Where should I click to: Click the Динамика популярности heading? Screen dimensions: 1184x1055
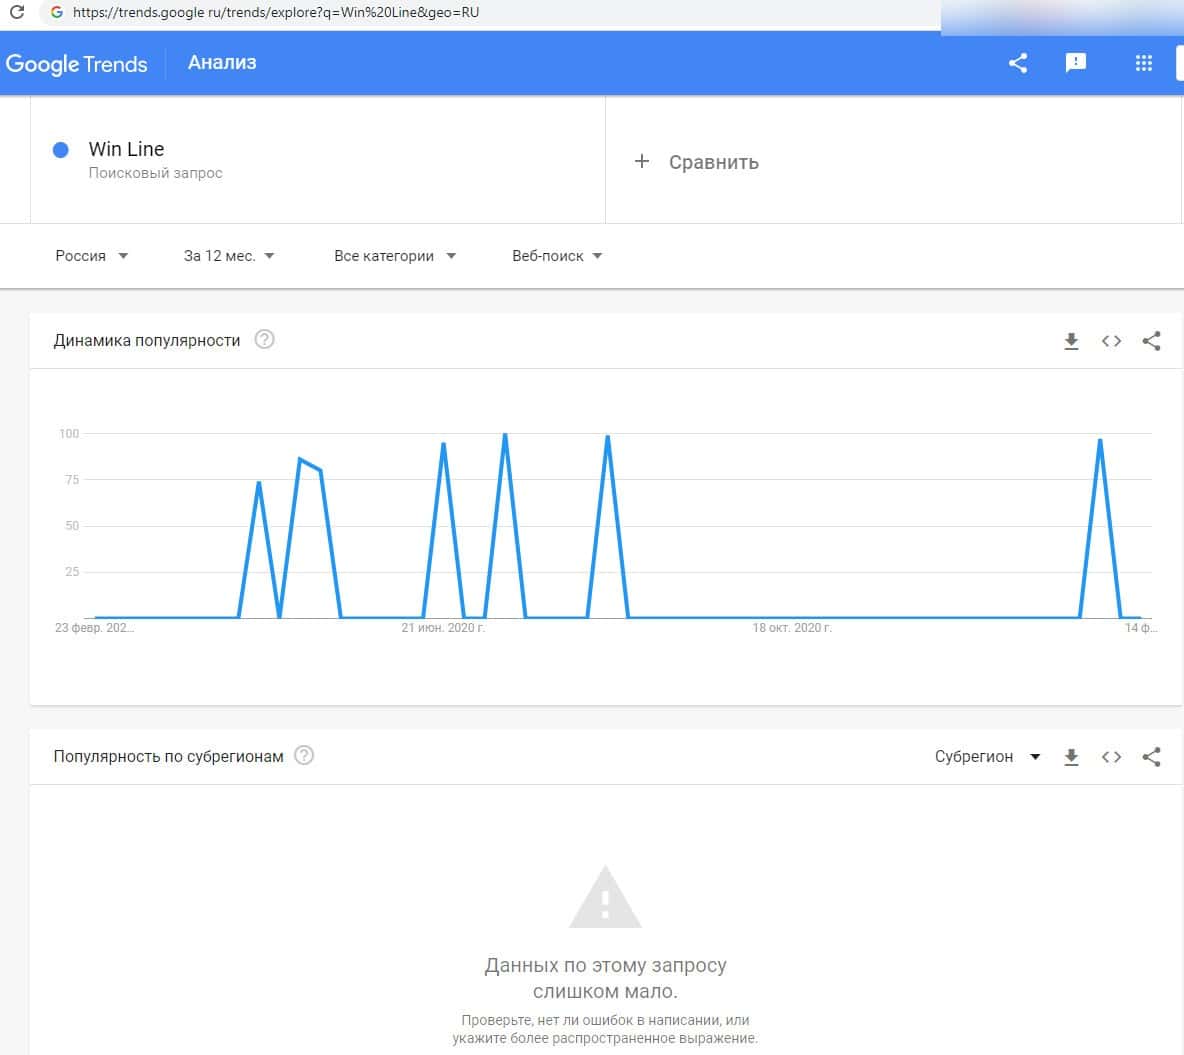[x=146, y=341]
